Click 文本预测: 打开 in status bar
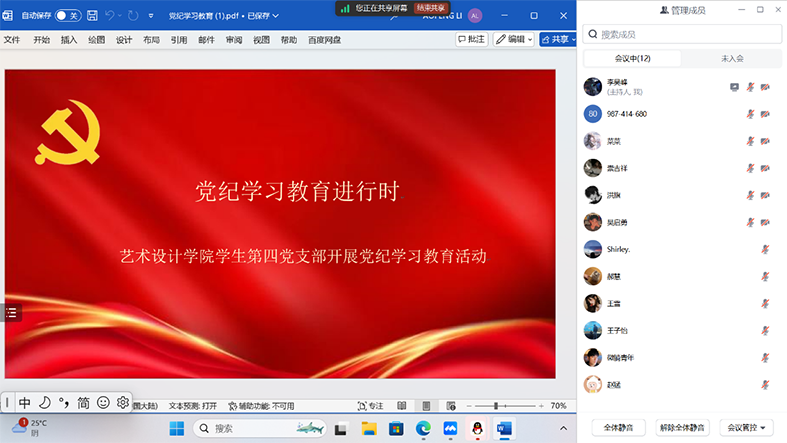787x443 pixels. 192,406
